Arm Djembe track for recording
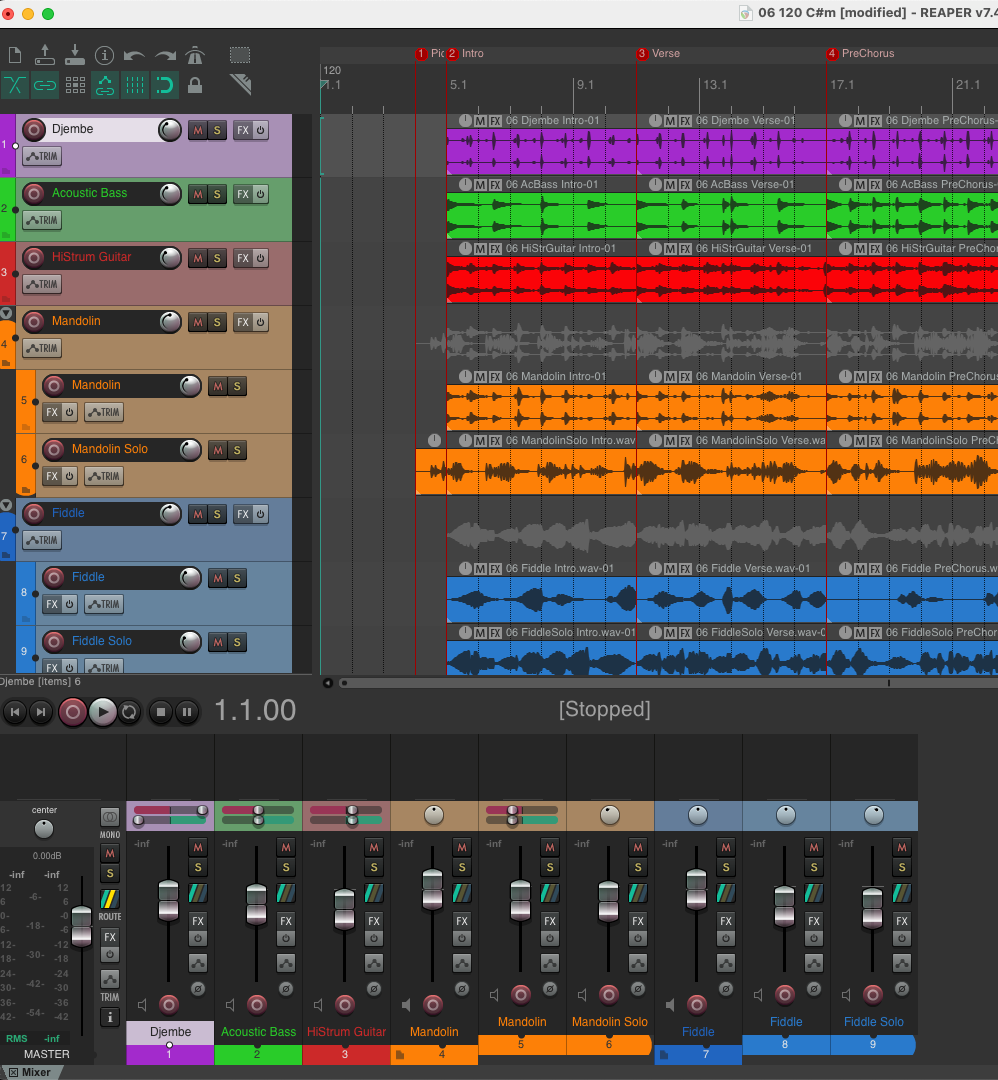 click(x=34, y=129)
